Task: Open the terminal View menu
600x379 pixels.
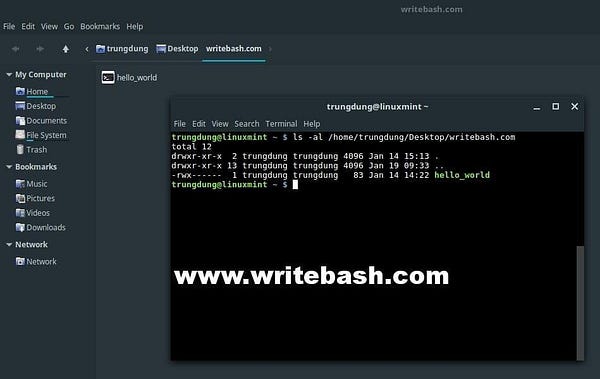Action: [x=220, y=124]
